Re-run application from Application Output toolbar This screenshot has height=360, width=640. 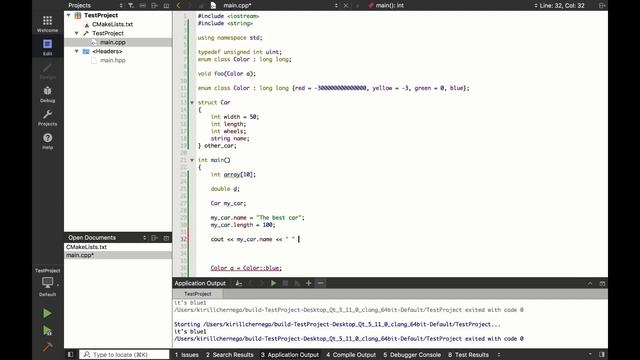[x=273, y=283]
